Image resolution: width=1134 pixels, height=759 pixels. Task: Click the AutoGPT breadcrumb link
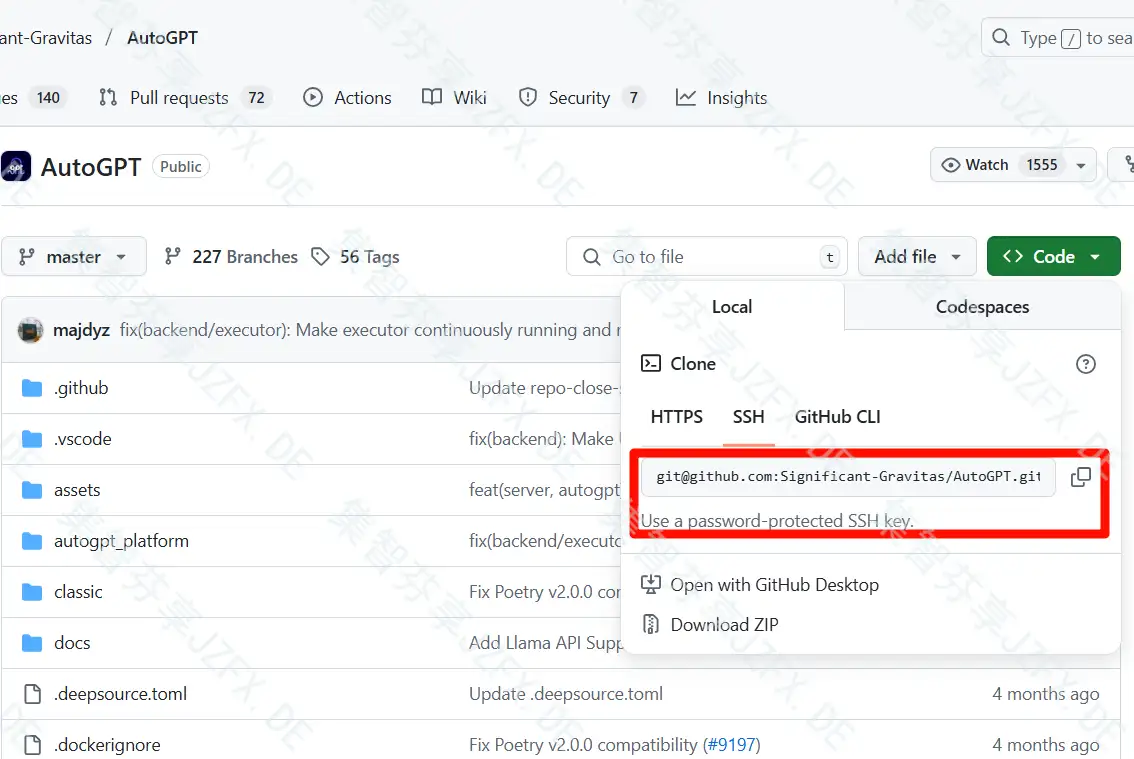pos(162,38)
